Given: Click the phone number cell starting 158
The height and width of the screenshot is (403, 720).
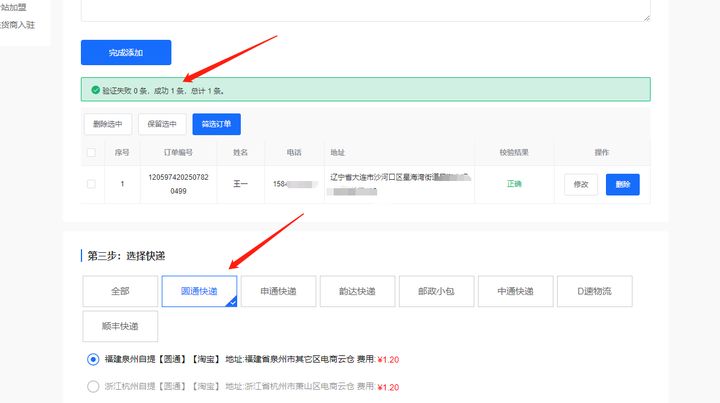Looking at the screenshot, I should [294, 184].
